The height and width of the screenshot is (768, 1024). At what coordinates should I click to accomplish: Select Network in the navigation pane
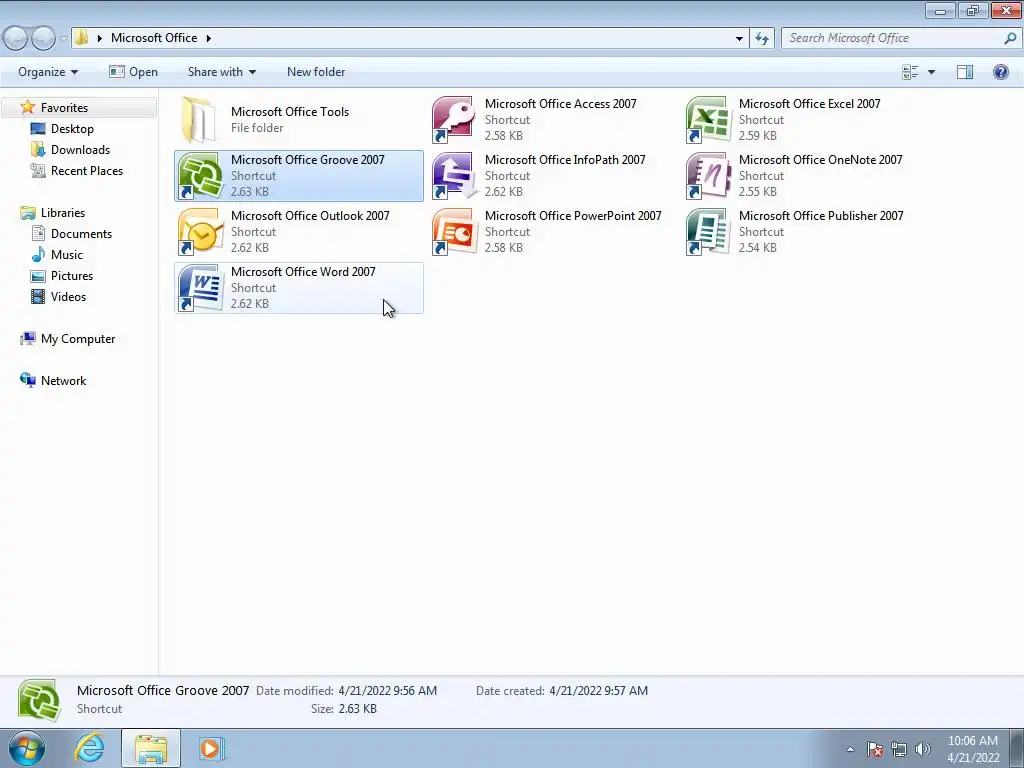pos(63,381)
